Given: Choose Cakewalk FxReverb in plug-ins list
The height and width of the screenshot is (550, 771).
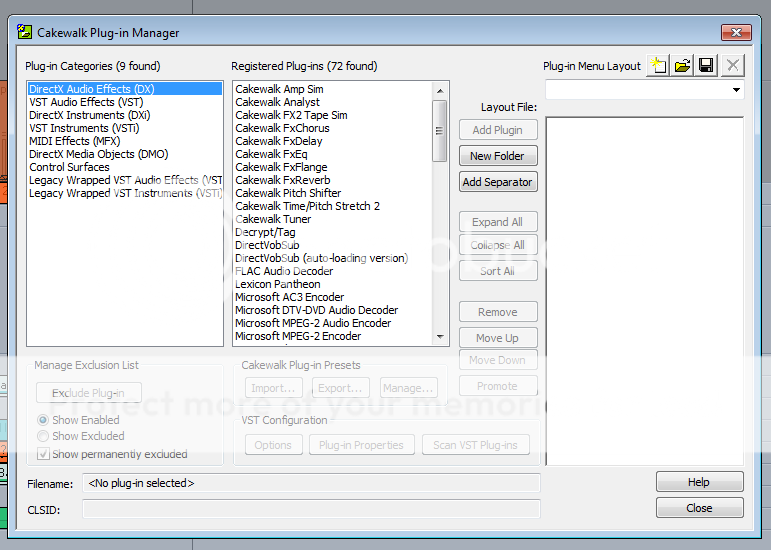Looking at the screenshot, I should click(285, 180).
